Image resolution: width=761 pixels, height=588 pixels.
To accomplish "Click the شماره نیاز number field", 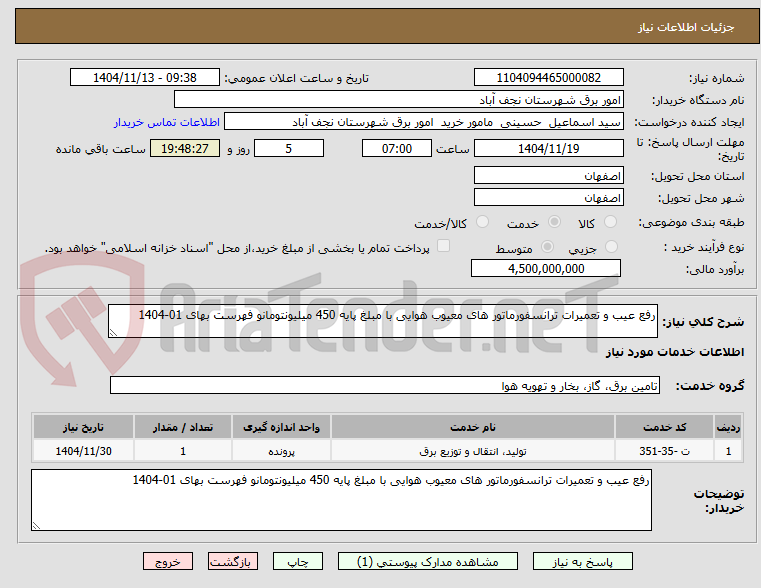I will coord(548,78).
